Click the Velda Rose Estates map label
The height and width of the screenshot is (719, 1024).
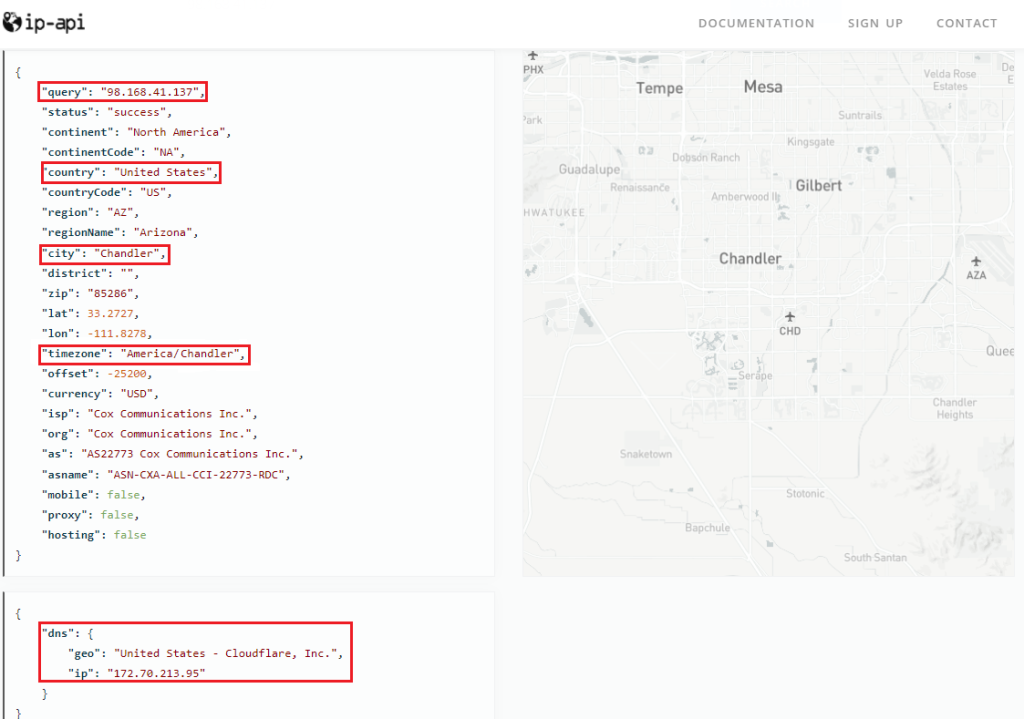coord(950,80)
